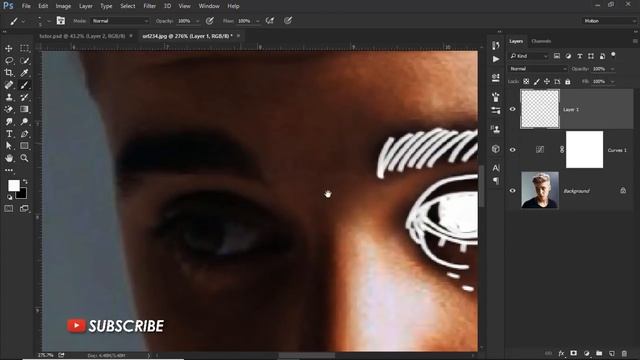Image resolution: width=640 pixels, height=360 pixels.
Task: Select the Quick Selection tool
Action: (x=24, y=60)
